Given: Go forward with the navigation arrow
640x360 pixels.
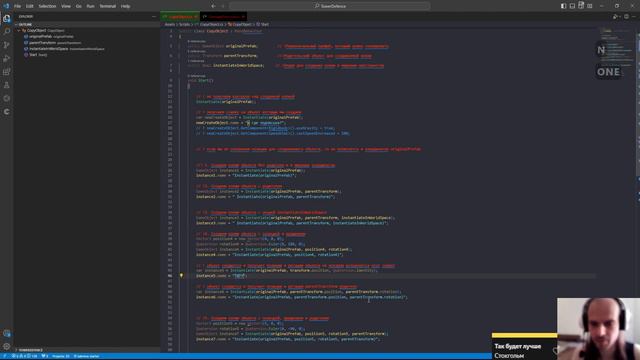Looking at the screenshot, I should pos(223,6).
